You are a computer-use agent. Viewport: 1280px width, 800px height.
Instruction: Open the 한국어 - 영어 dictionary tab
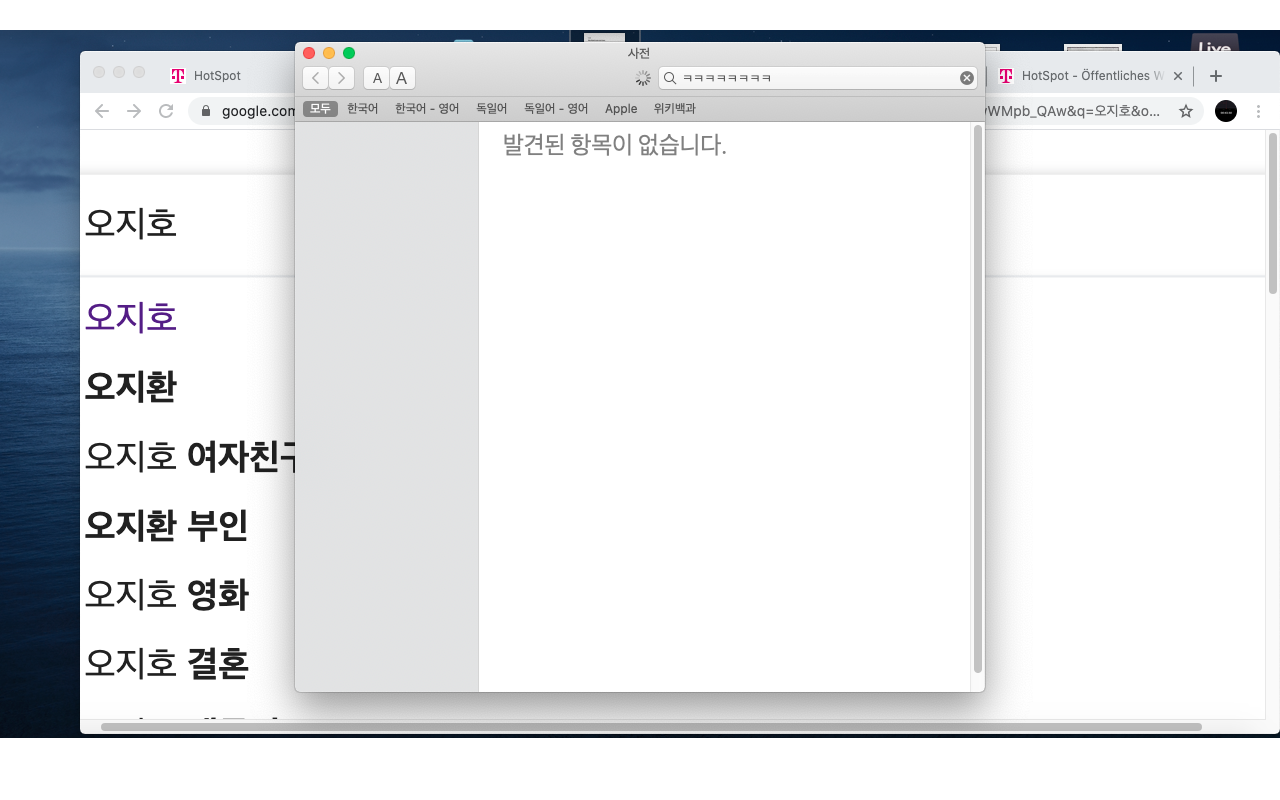[427, 109]
